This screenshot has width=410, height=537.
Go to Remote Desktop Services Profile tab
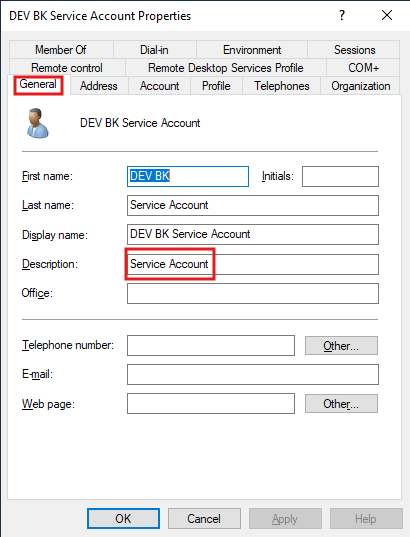[x=226, y=67]
